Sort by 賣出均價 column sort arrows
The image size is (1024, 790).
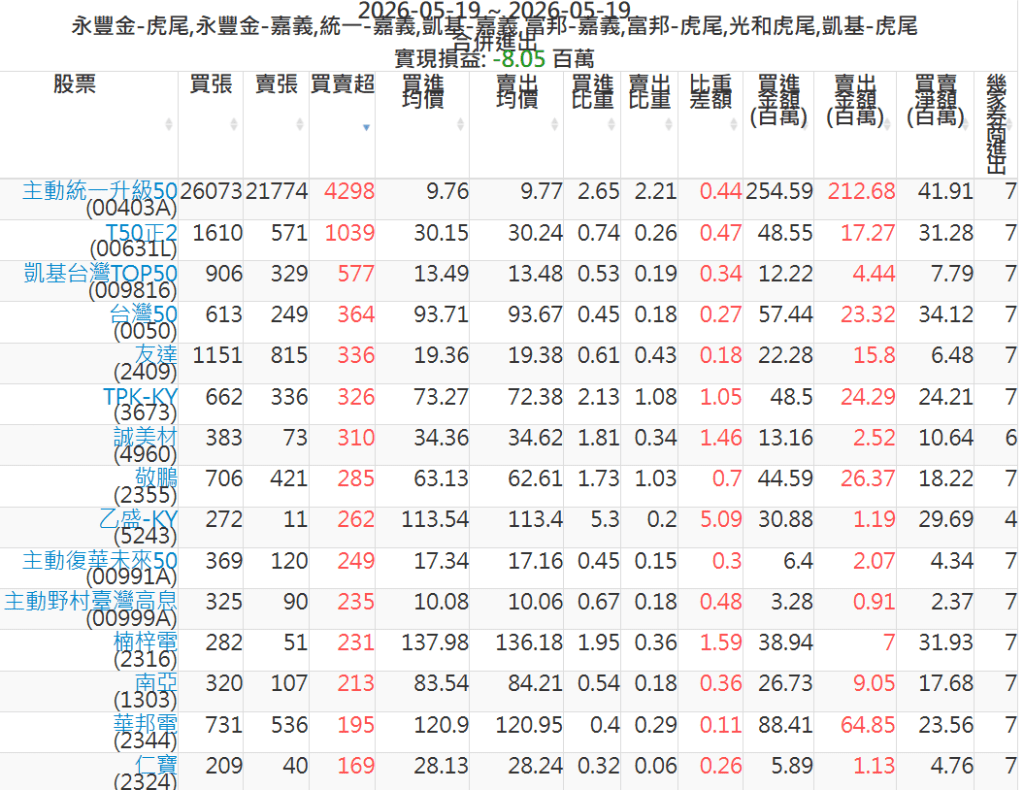(554, 124)
